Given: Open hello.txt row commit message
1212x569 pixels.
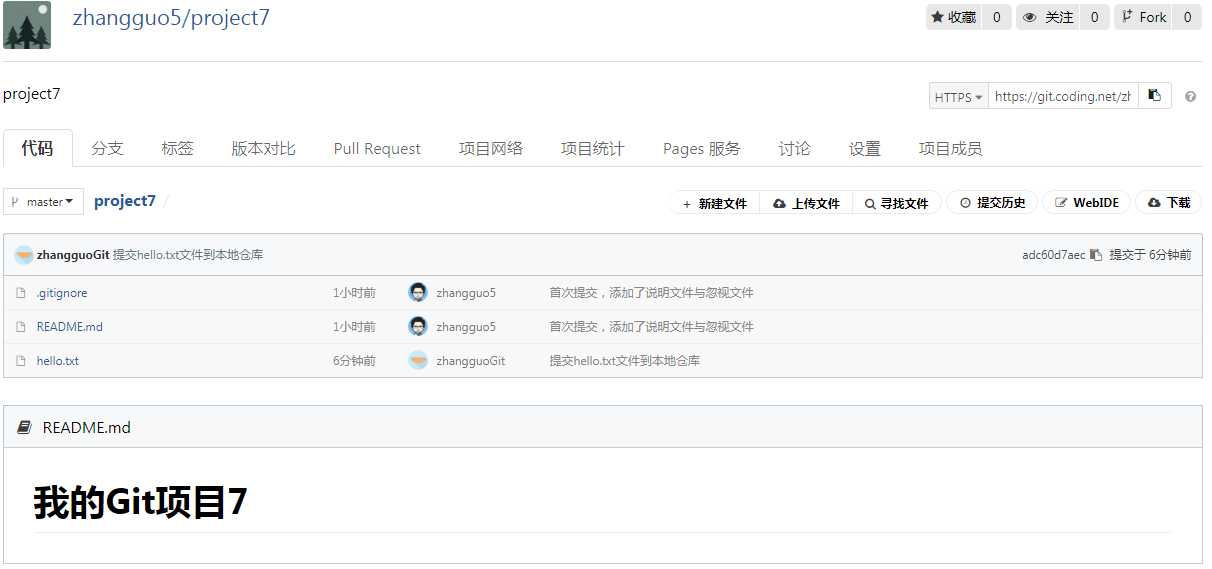Looking at the screenshot, I should click(625, 361).
